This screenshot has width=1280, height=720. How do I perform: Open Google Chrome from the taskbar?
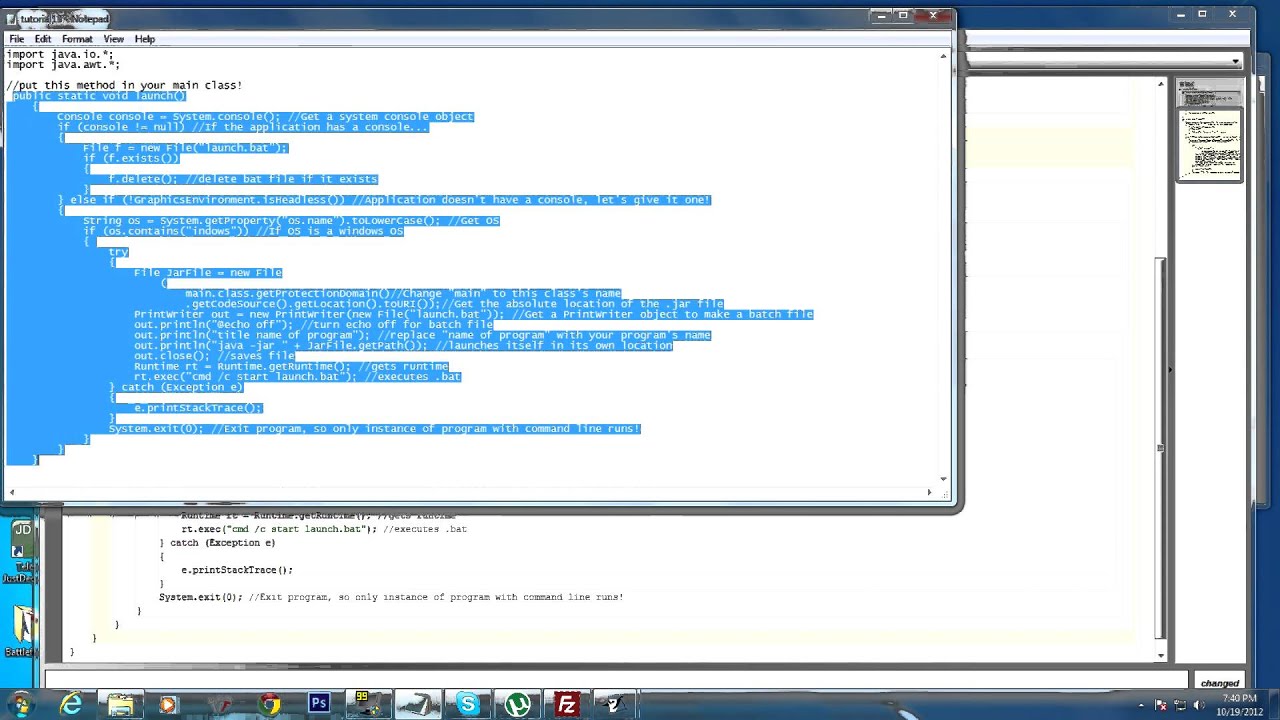[269, 705]
